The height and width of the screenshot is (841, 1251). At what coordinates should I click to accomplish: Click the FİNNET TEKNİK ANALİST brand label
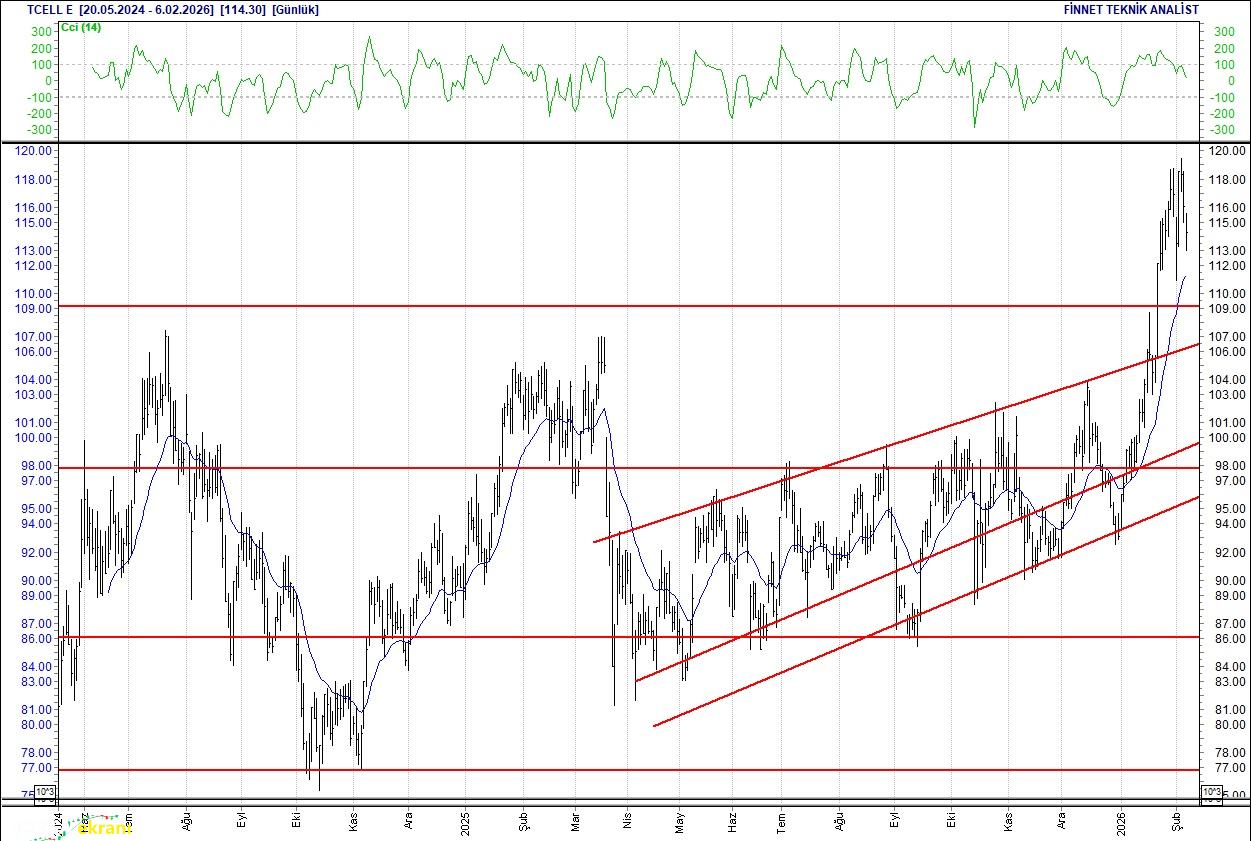coord(1131,9)
